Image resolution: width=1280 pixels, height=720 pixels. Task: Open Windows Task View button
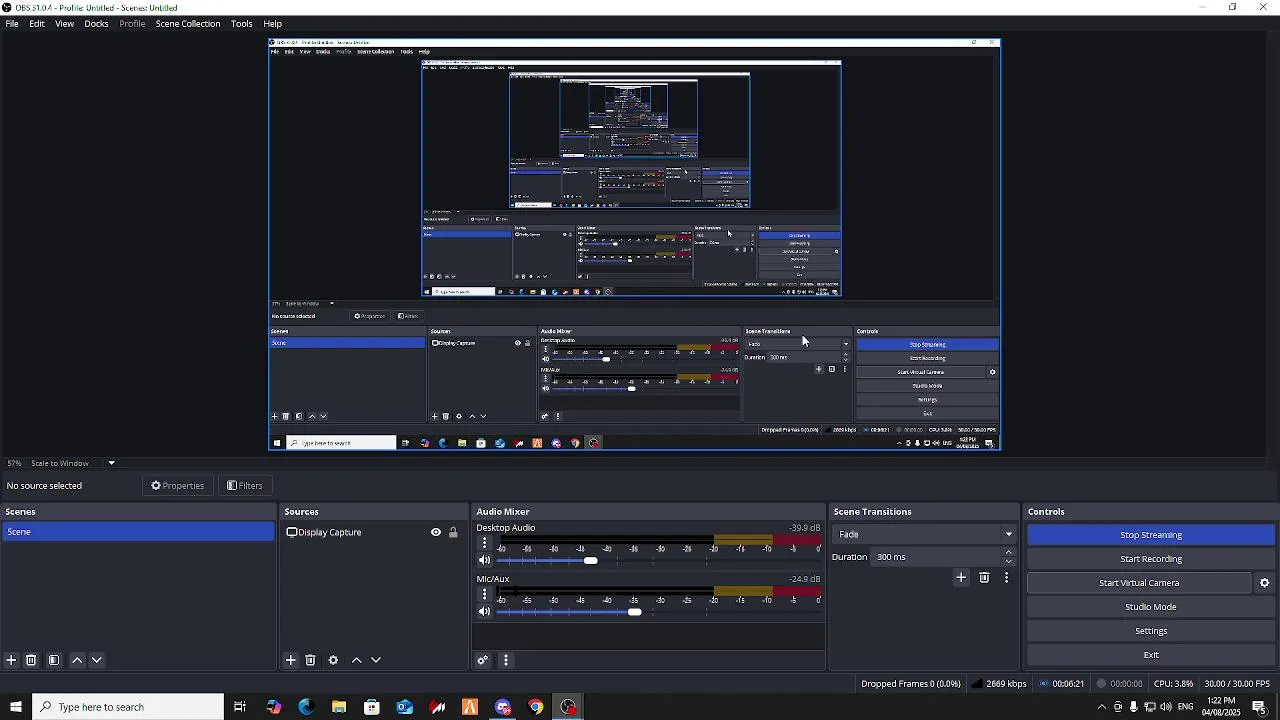(240, 707)
